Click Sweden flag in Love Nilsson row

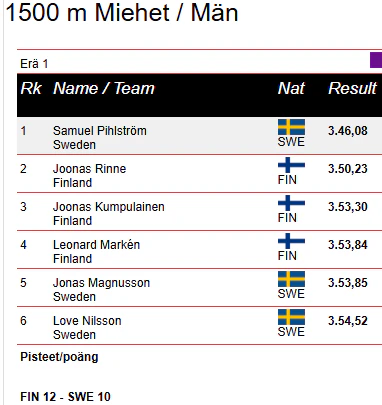pyautogui.click(x=291, y=317)
